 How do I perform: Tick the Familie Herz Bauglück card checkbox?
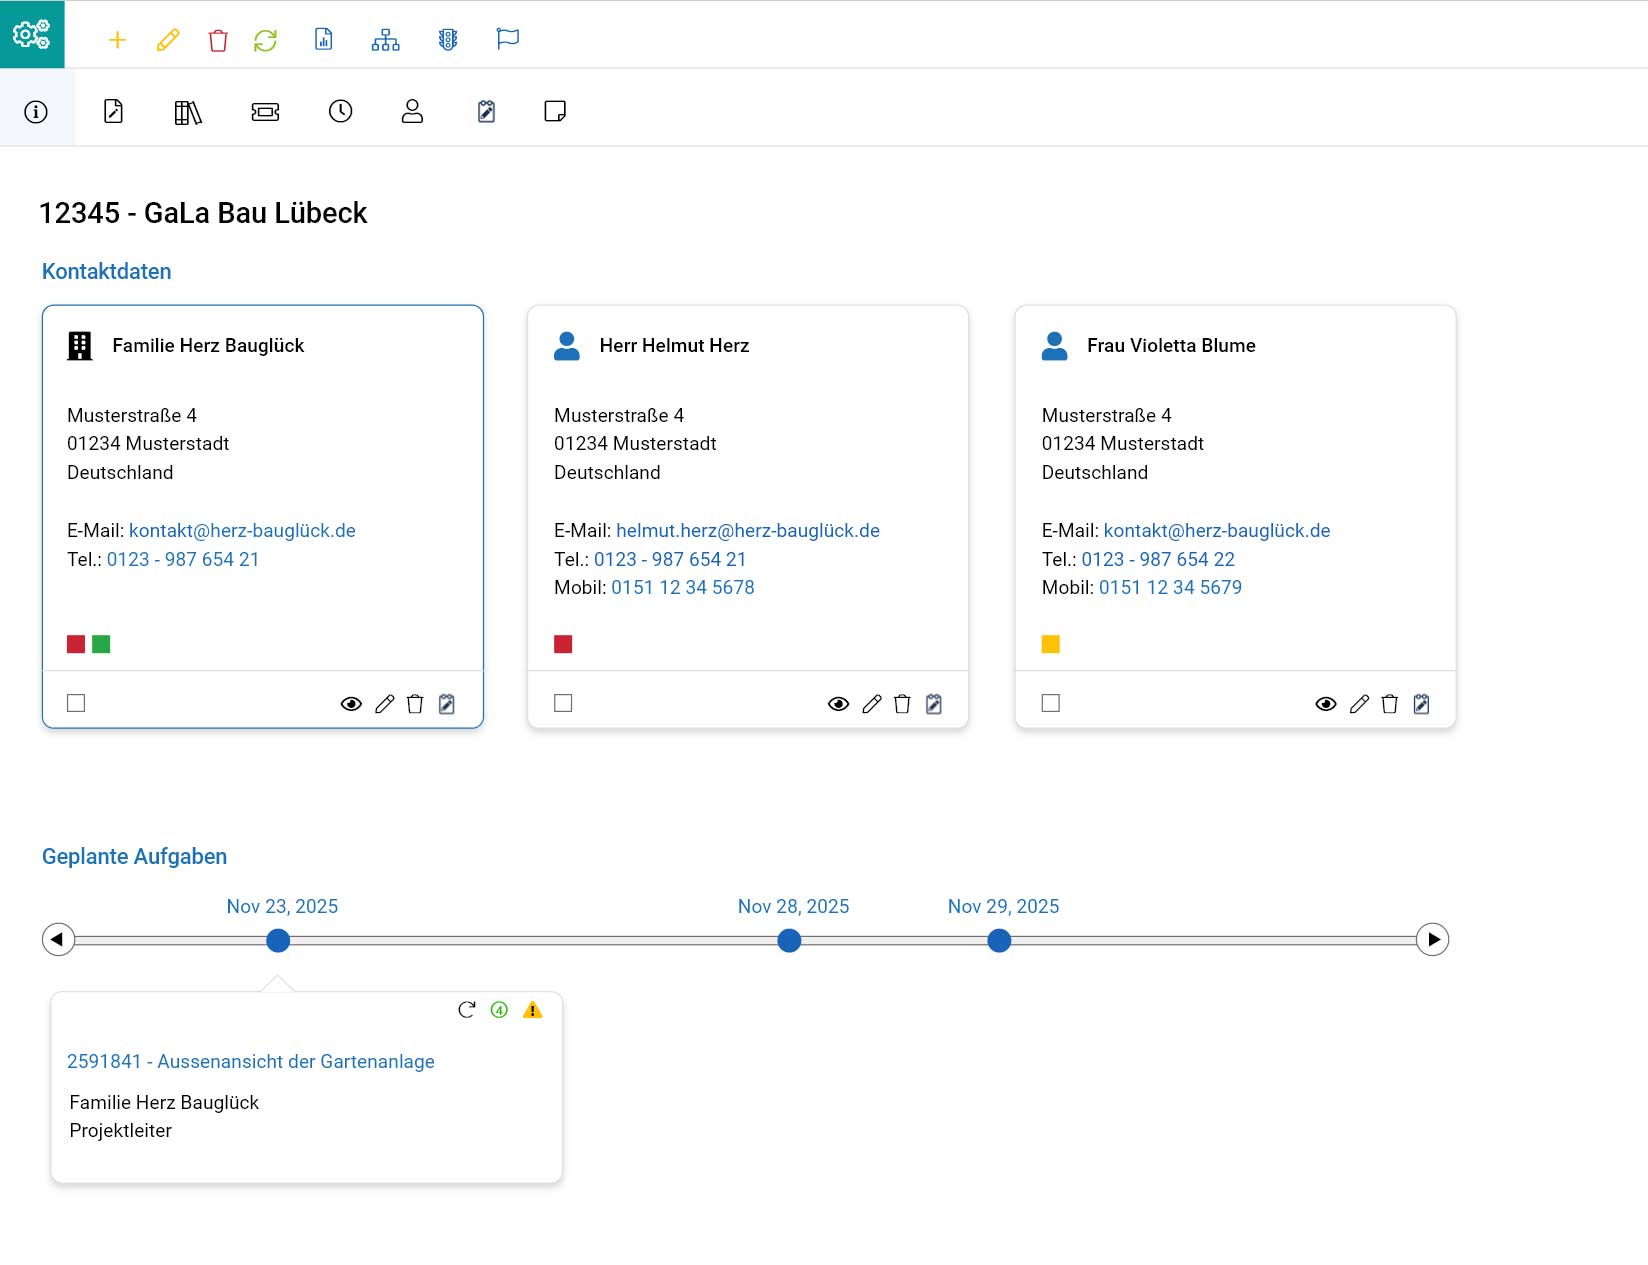click(x=76, y=703)
